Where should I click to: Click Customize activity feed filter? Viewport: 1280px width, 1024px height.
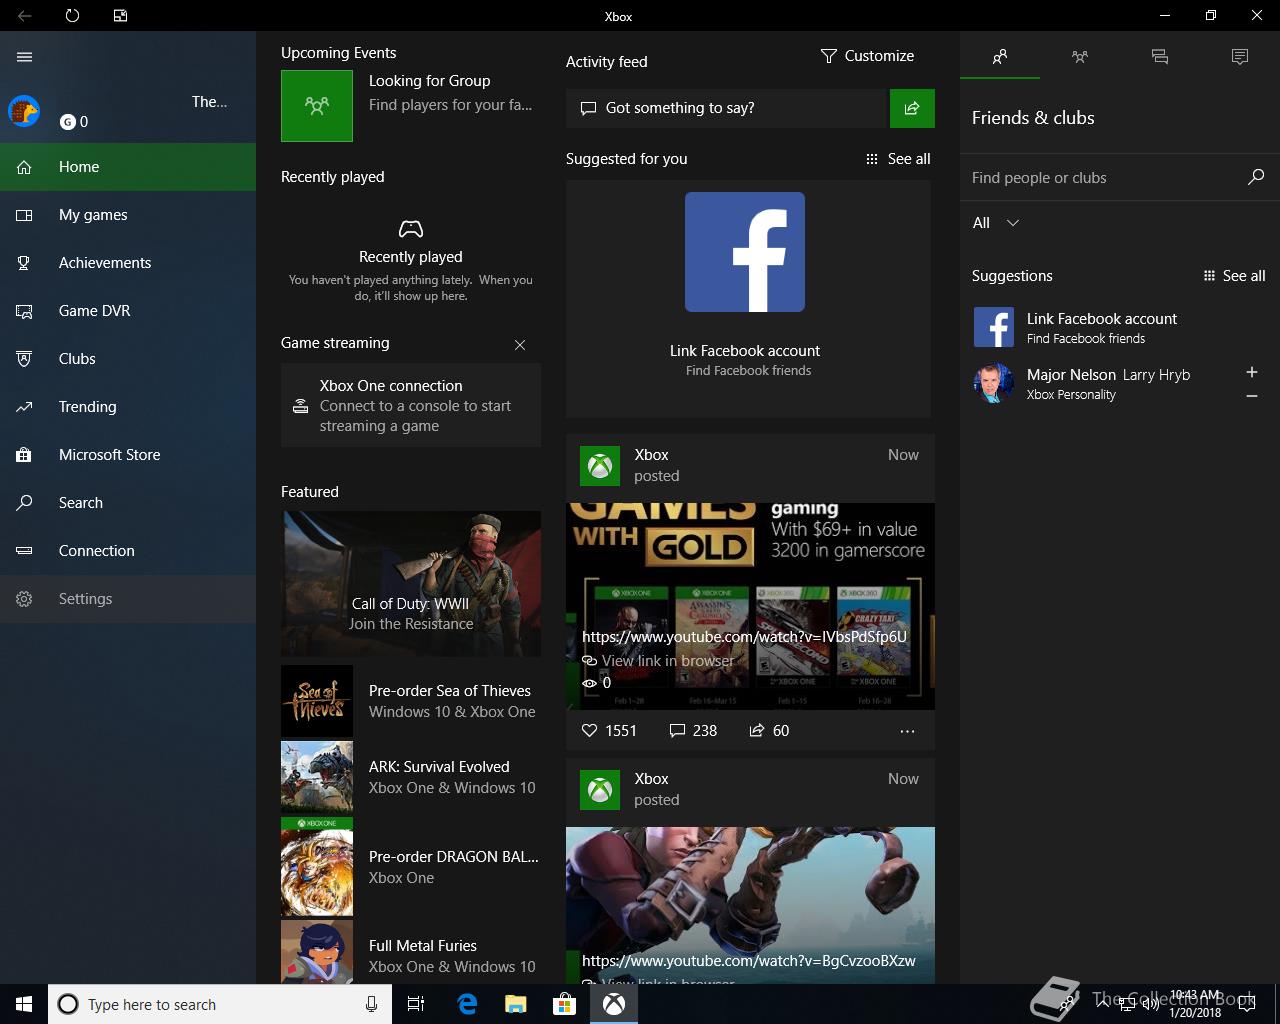(867, 56)
